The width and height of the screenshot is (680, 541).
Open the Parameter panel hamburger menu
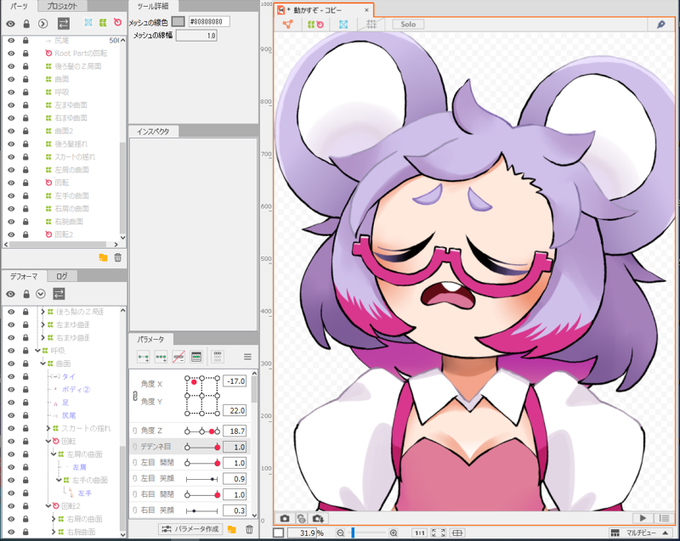point(248,357)
